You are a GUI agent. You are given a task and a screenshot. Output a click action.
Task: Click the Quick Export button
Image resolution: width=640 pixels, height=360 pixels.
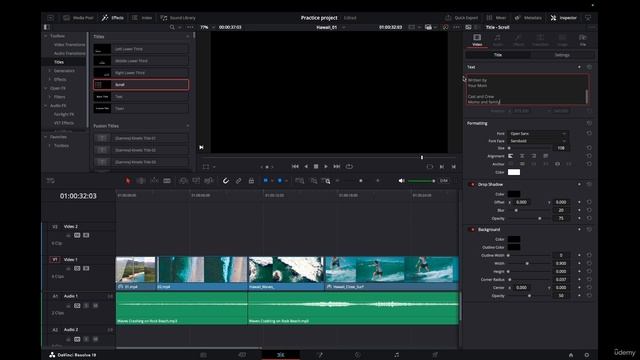point(461,18)
